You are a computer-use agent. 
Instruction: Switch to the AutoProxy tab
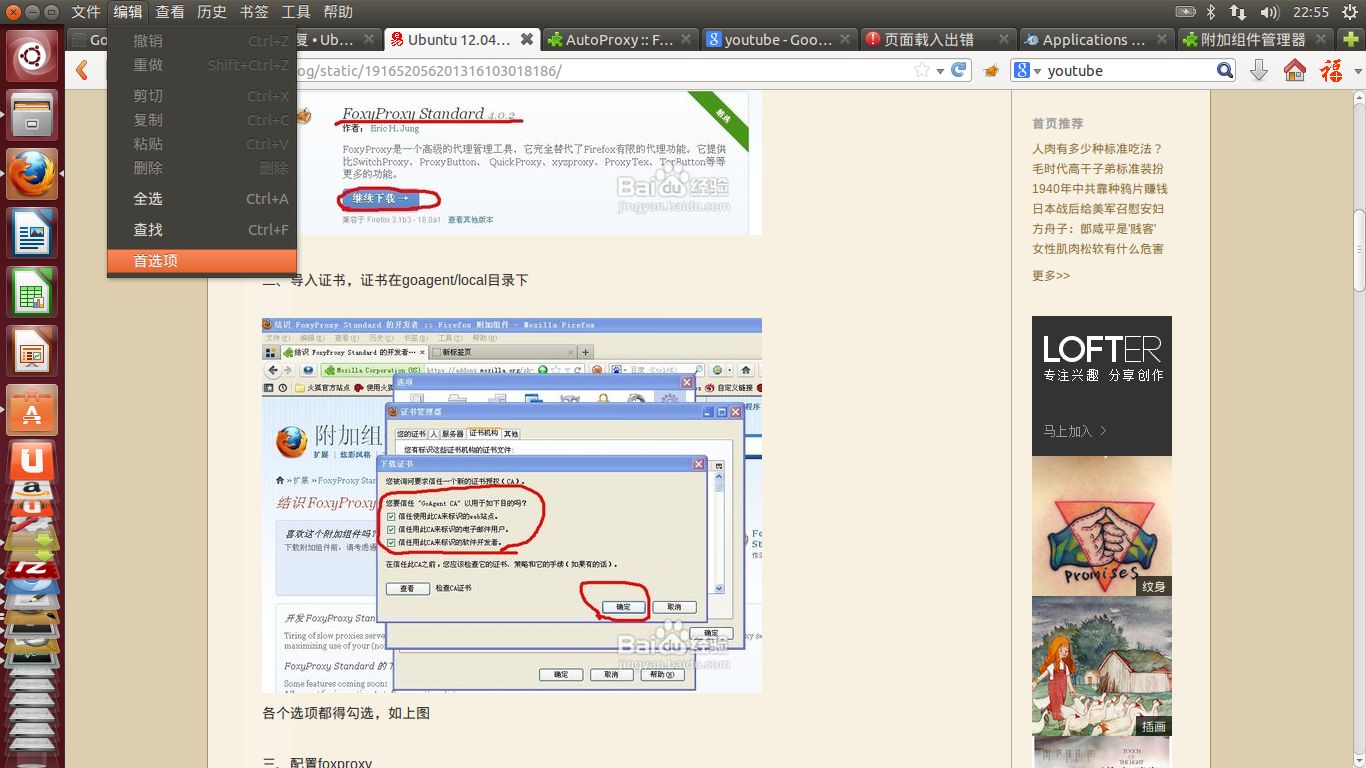pyautogui.click(x=620, y=39)
